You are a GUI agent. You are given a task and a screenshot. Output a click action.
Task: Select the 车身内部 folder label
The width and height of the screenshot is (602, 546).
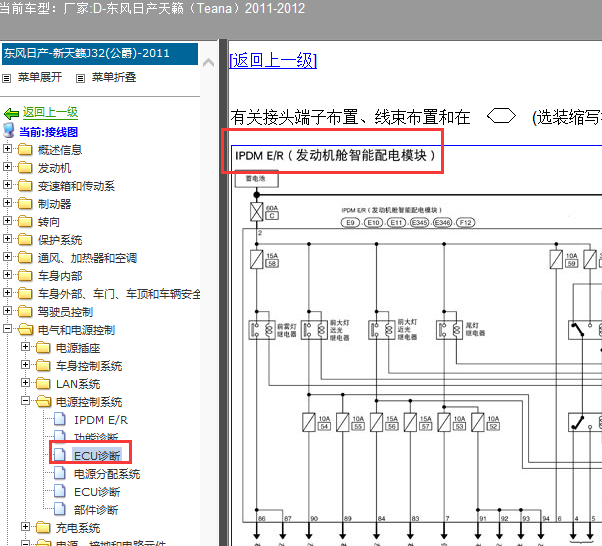[60, 276]
